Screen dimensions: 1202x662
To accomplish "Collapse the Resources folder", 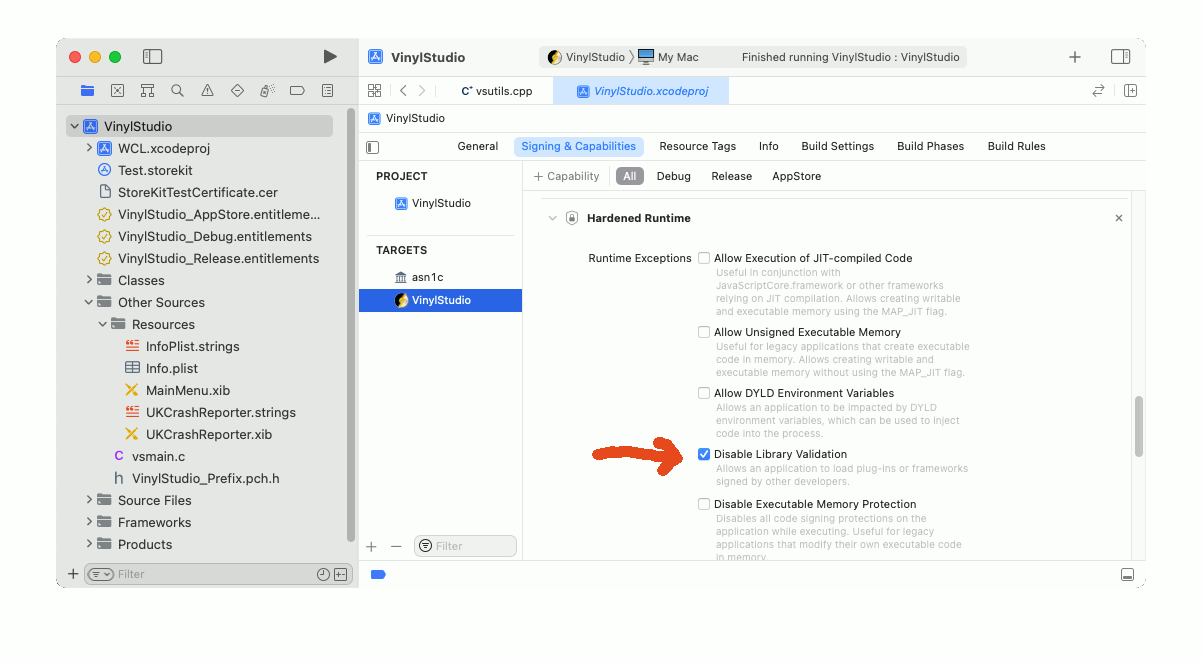I will [103, 324].
